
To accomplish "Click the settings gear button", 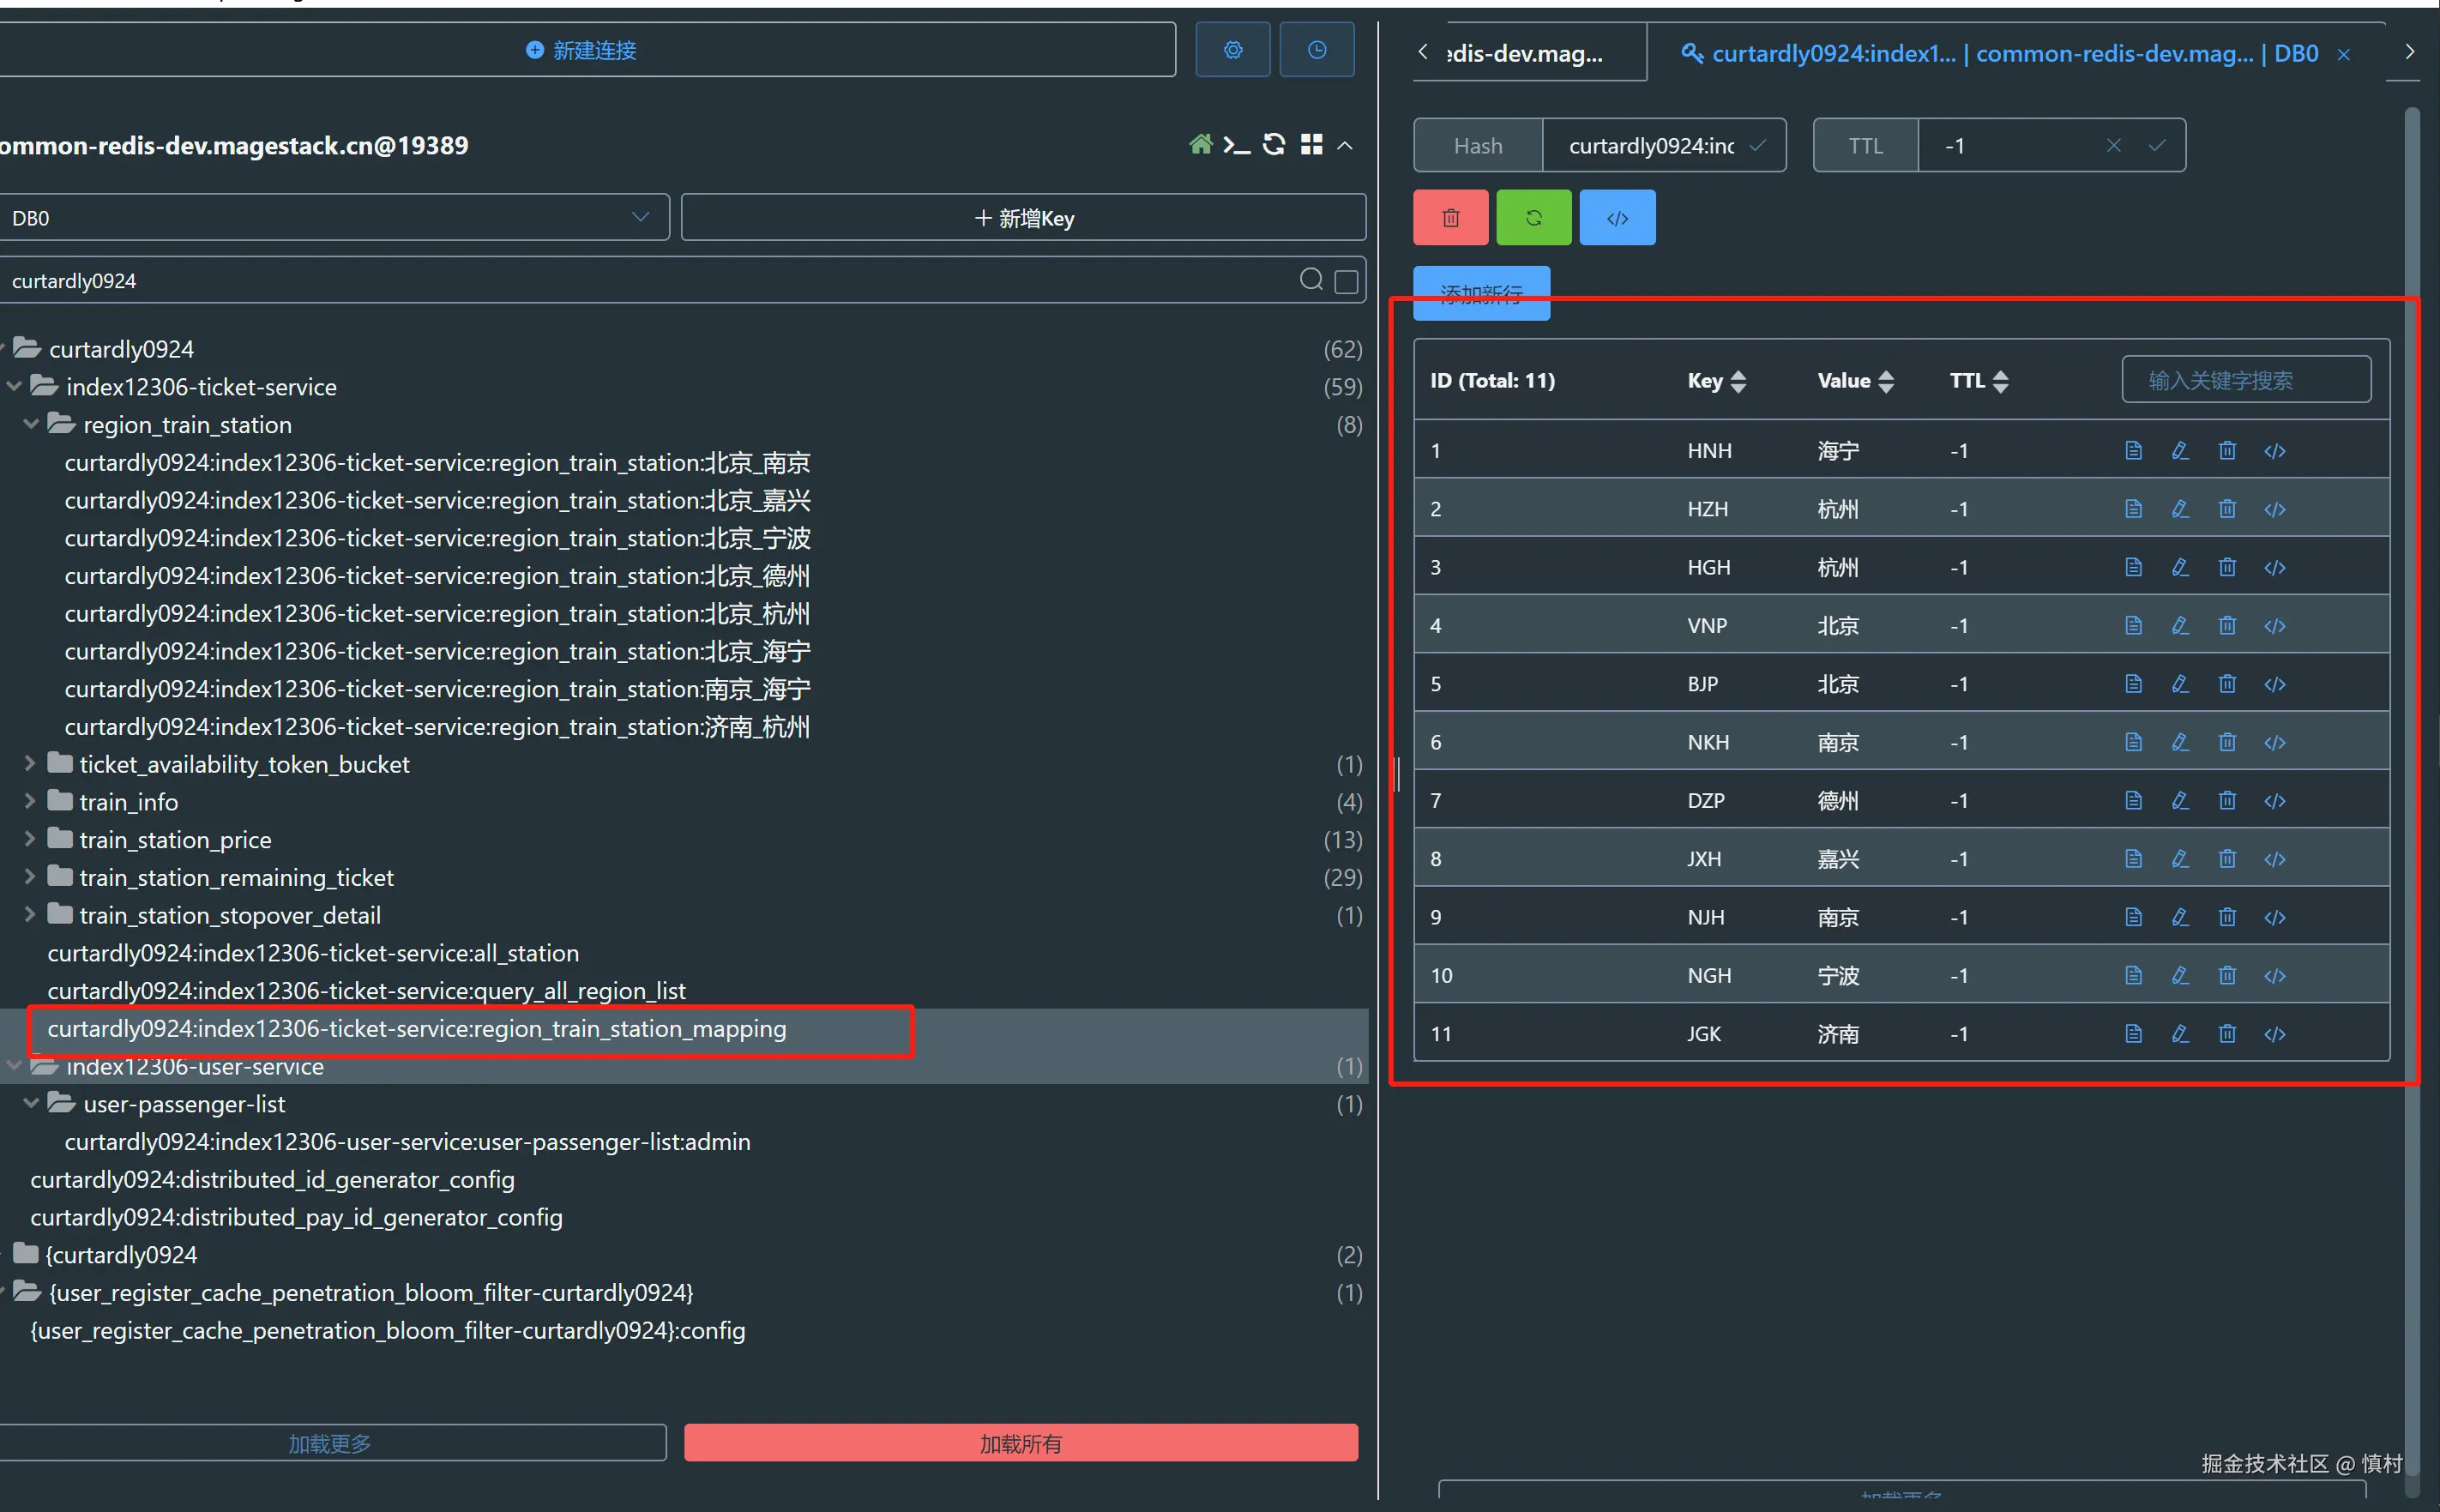I will click(x=1232, y=50).
